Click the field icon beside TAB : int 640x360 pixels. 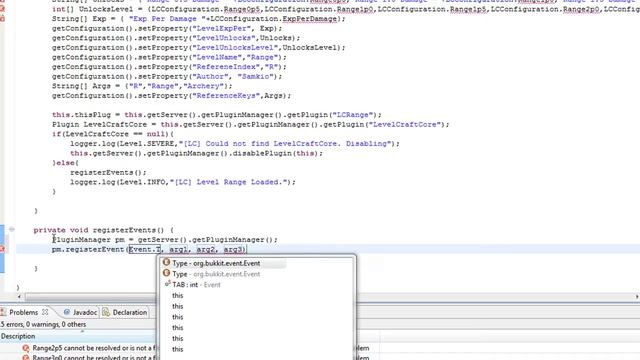pos(167,284)
